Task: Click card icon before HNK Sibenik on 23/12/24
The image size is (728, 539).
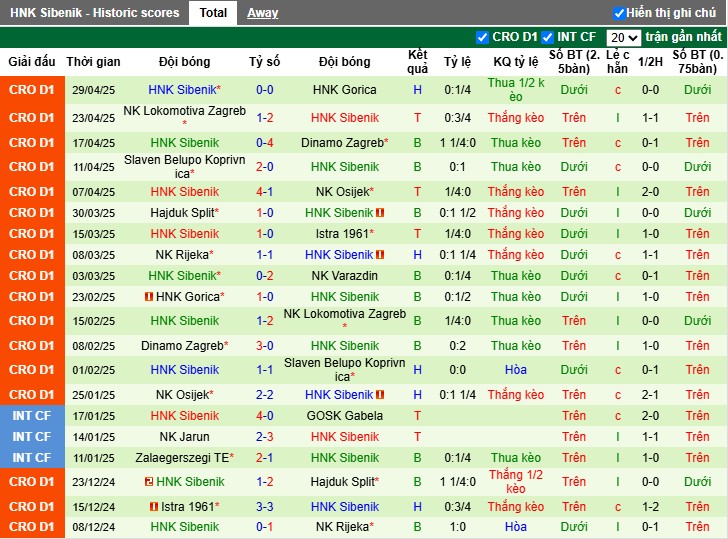Action: pos(149,481)
